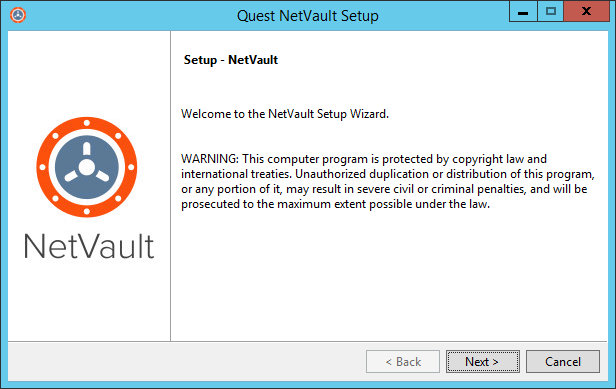Click the WARNING copyright paragraph
This screenshot has width=616, height=389.
pyautogui.click(x=388, y=182)
